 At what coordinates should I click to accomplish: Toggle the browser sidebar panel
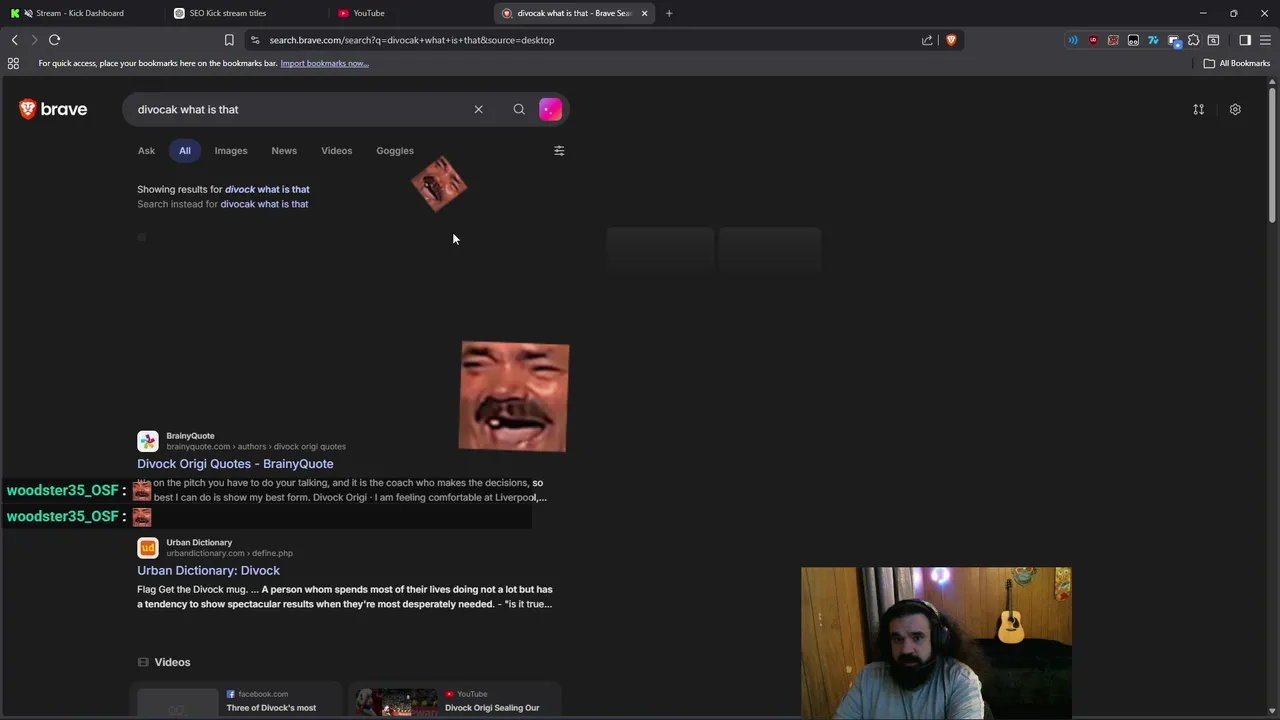click(x=1245, y=40)
